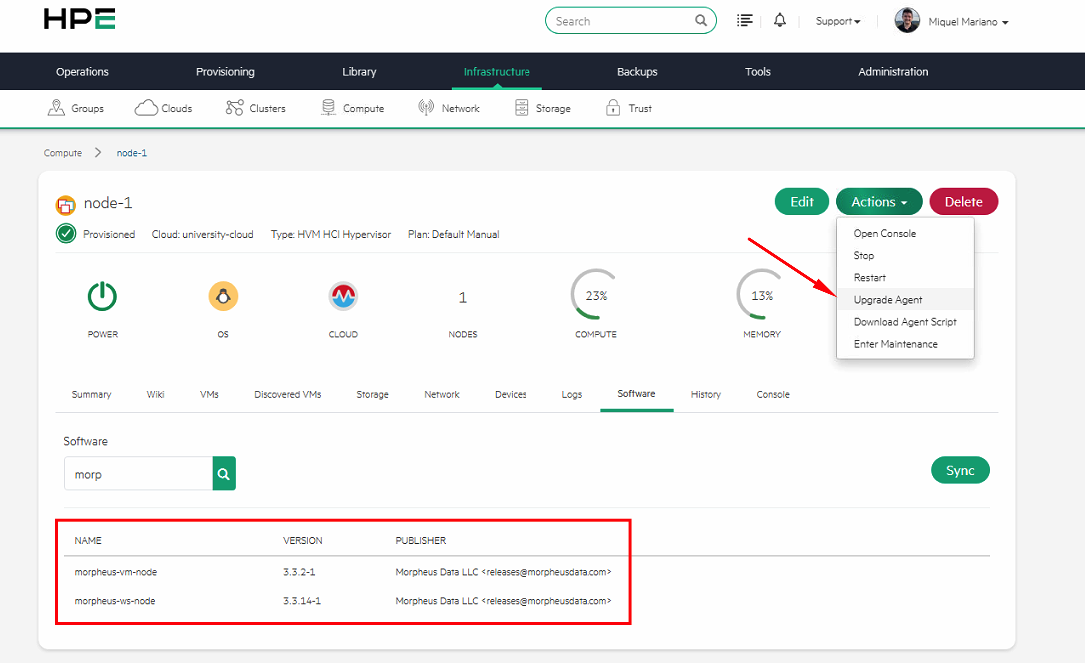The height and width of the screenshot is (663, 1085).
Task: Open Clusters section icon
Action: (234, 108)
